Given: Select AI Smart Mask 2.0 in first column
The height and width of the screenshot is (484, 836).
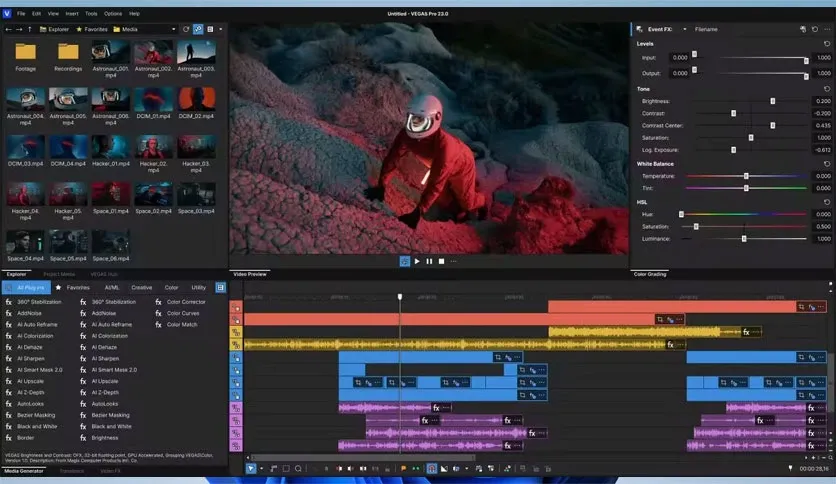Looking at the screenshot, I should pos(35,369).
